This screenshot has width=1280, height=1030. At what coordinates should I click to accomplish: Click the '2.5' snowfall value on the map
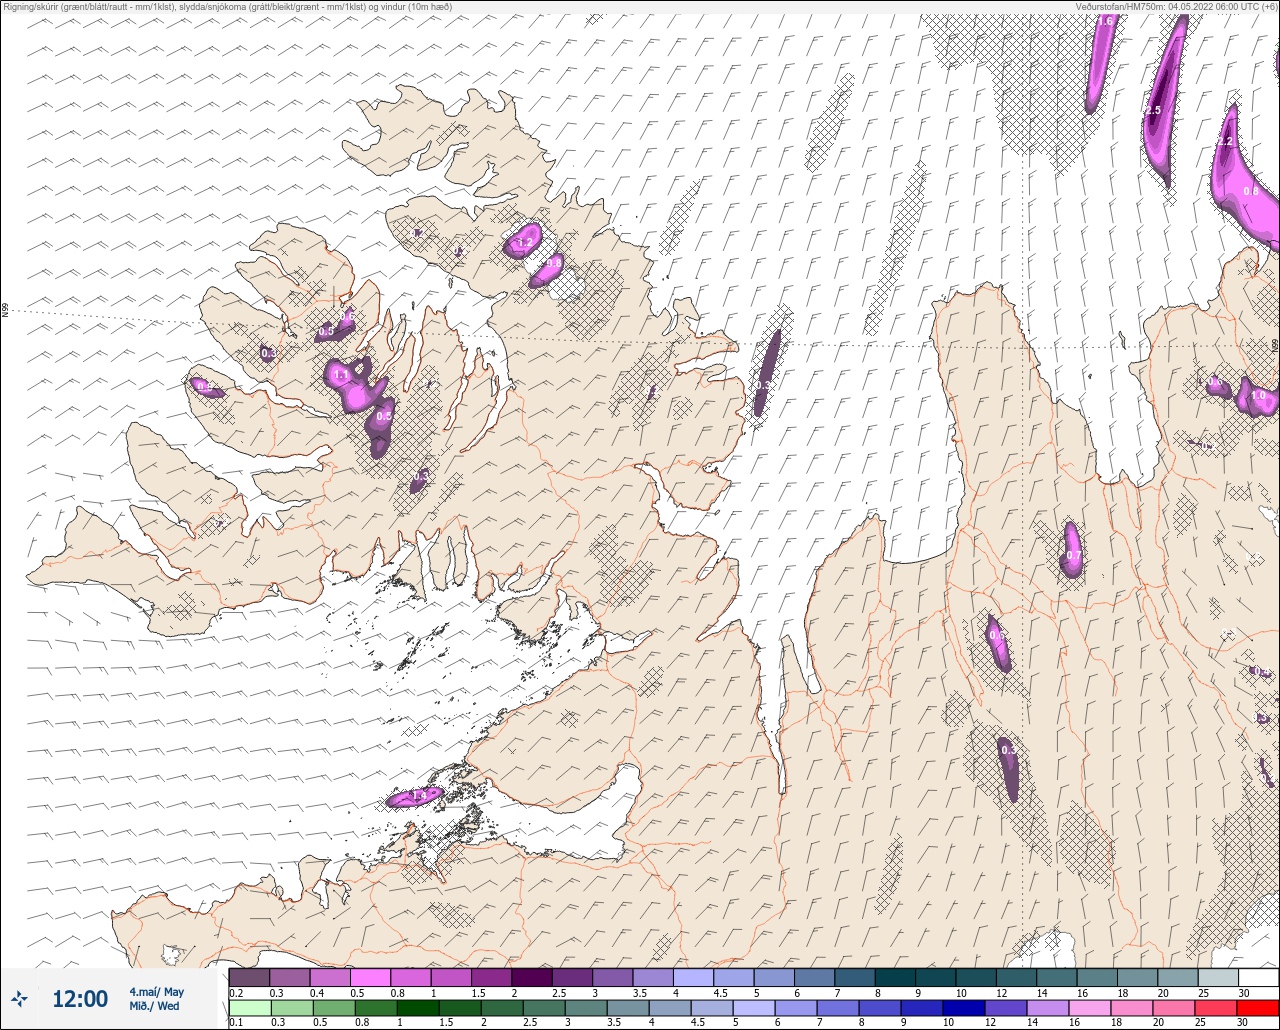(x=1153, y=110)
